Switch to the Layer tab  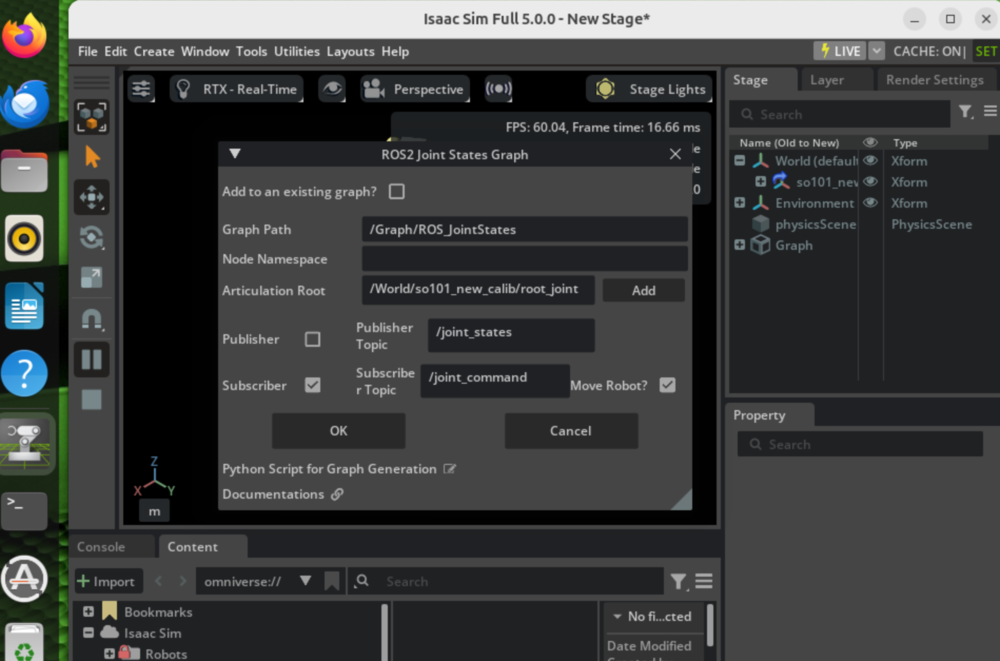pyautogui.click(x=827, y=80)
